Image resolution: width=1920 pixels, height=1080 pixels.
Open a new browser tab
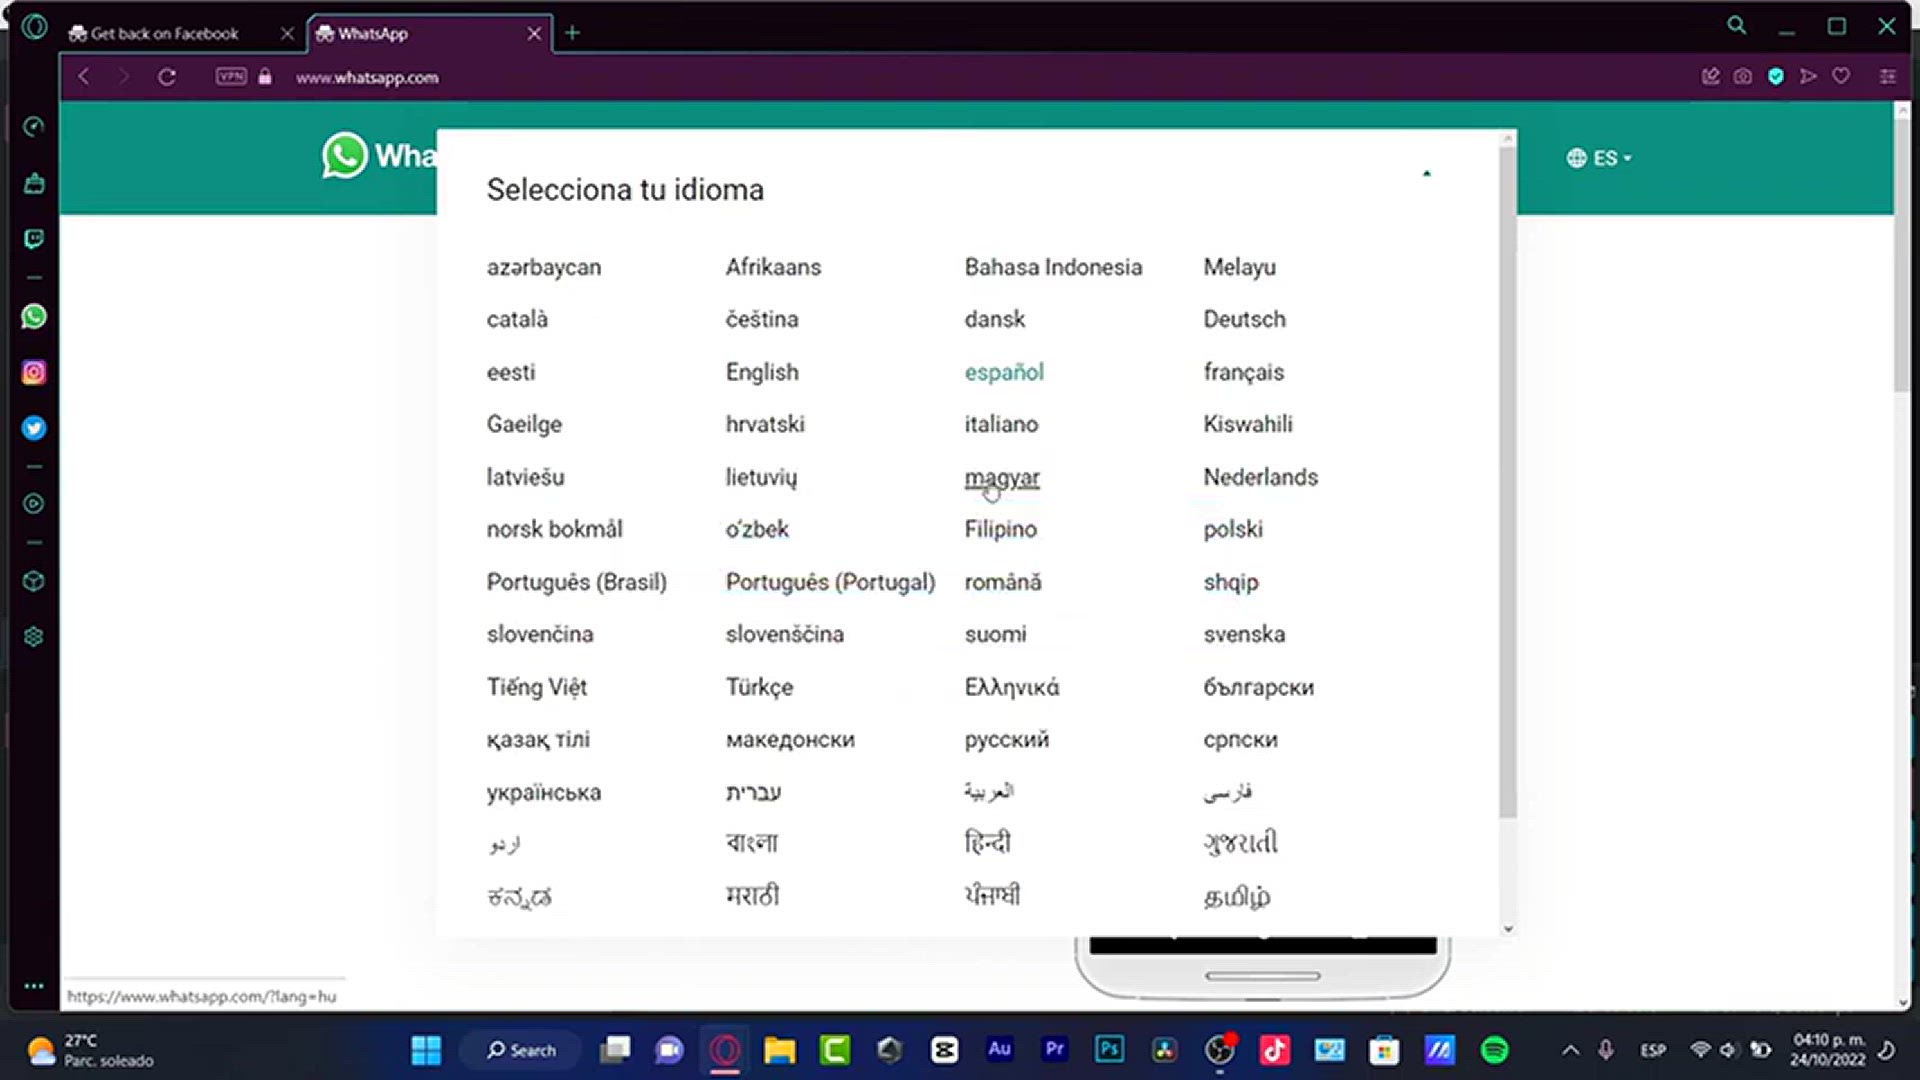(572, 33)
